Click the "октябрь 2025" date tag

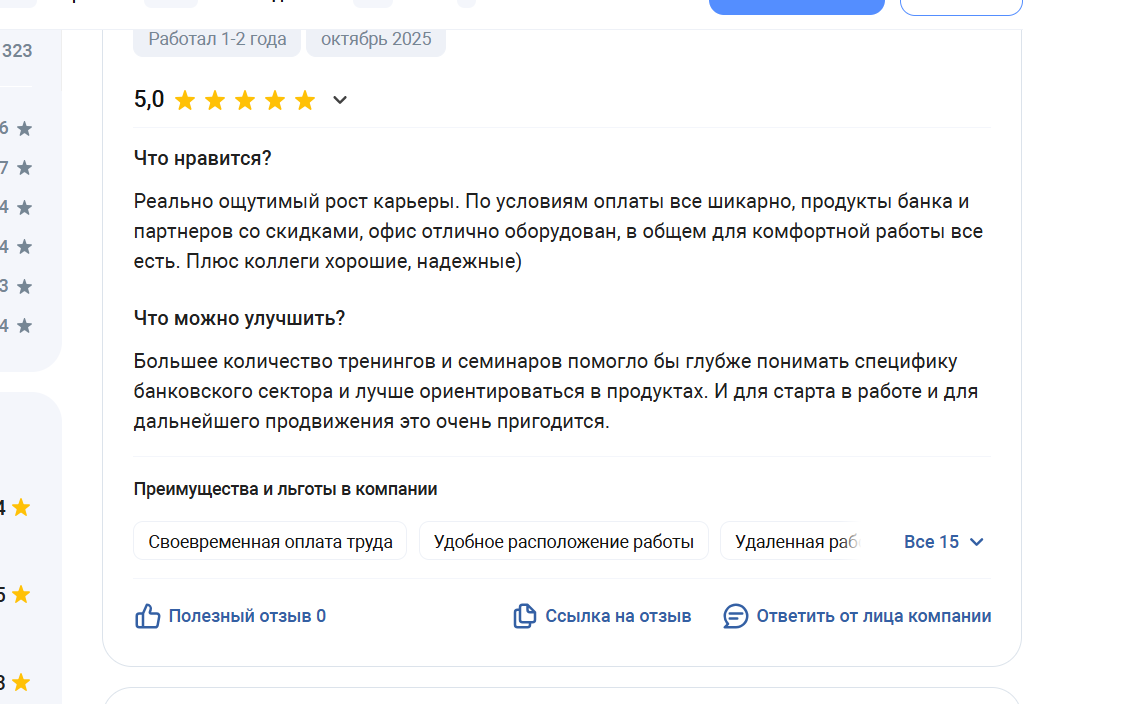point(376,40)
